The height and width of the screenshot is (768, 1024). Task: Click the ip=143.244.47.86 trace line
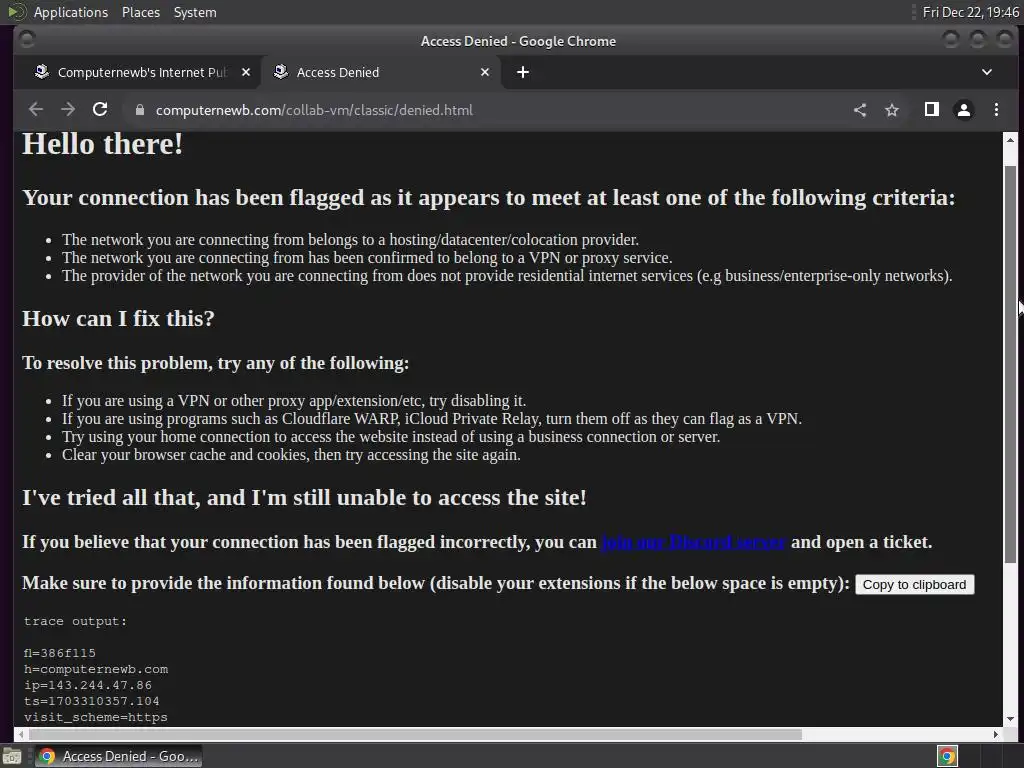coord(88,685)
